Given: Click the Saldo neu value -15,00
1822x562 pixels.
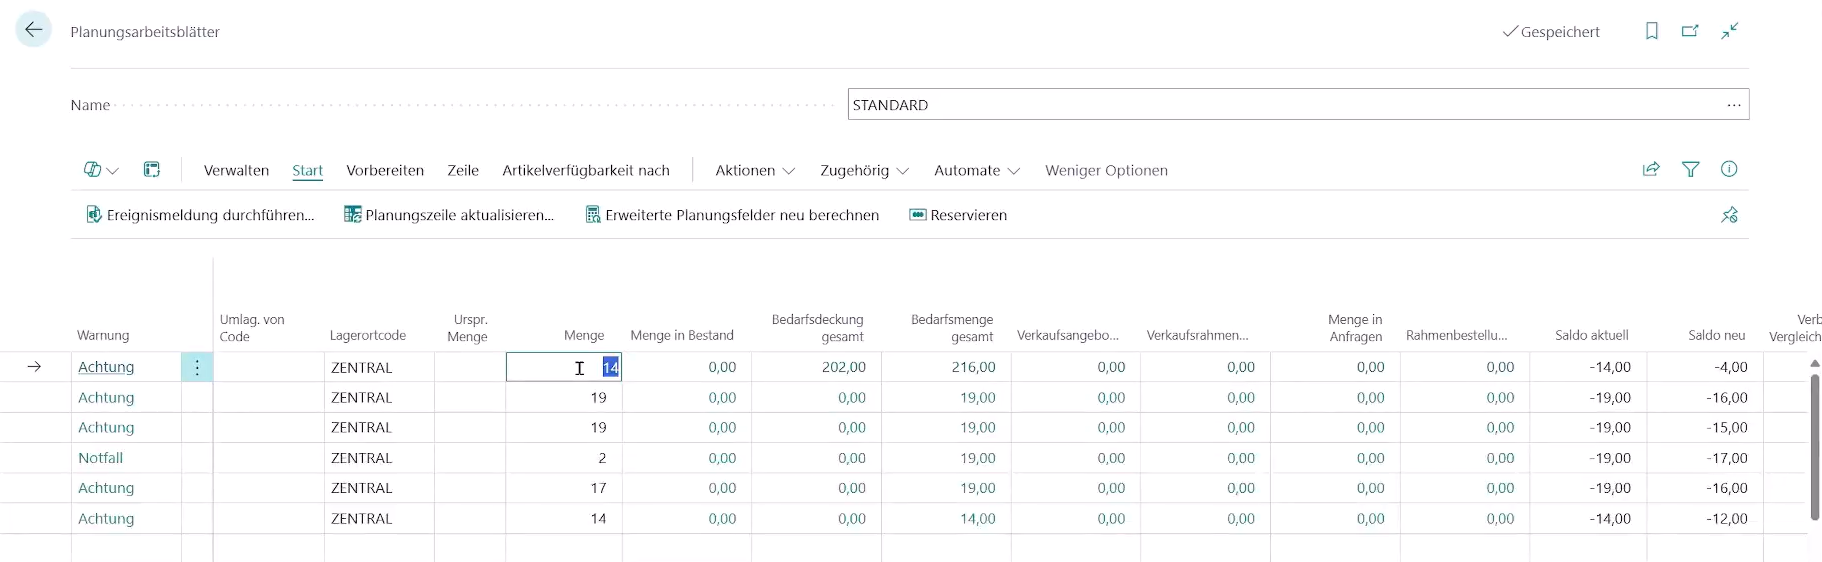Looking at the screenshot, I should [1727, 427].
